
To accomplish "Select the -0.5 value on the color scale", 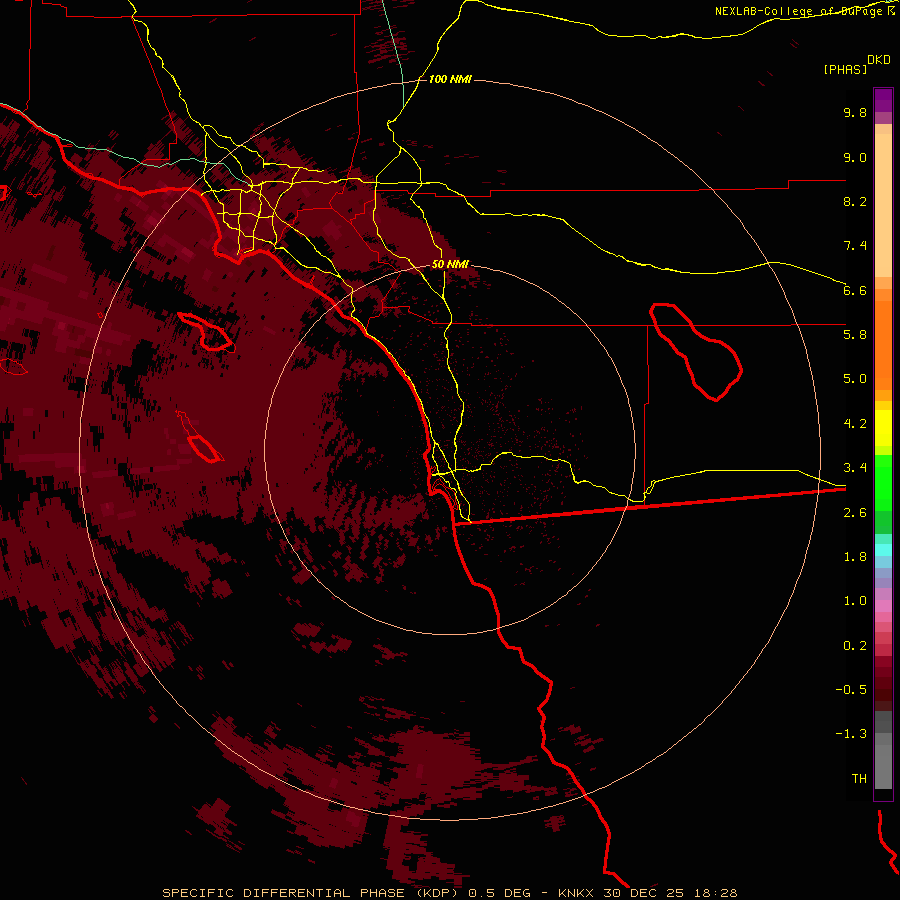I will [x=851, y=690].
